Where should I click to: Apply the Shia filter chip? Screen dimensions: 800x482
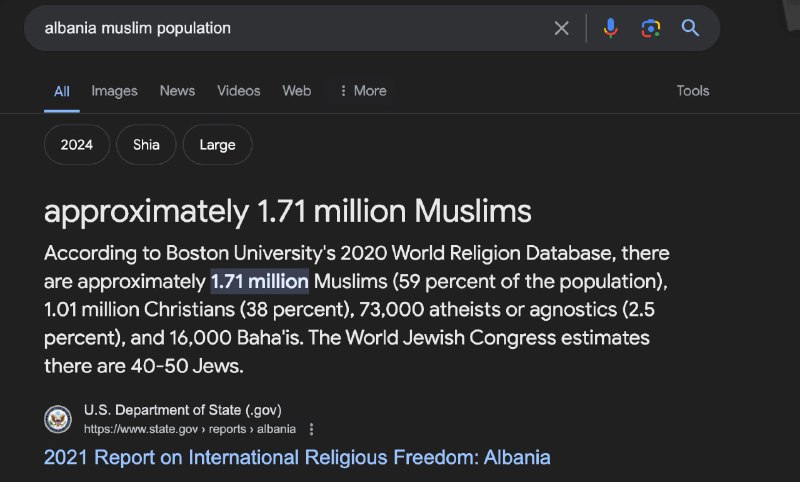146,144
